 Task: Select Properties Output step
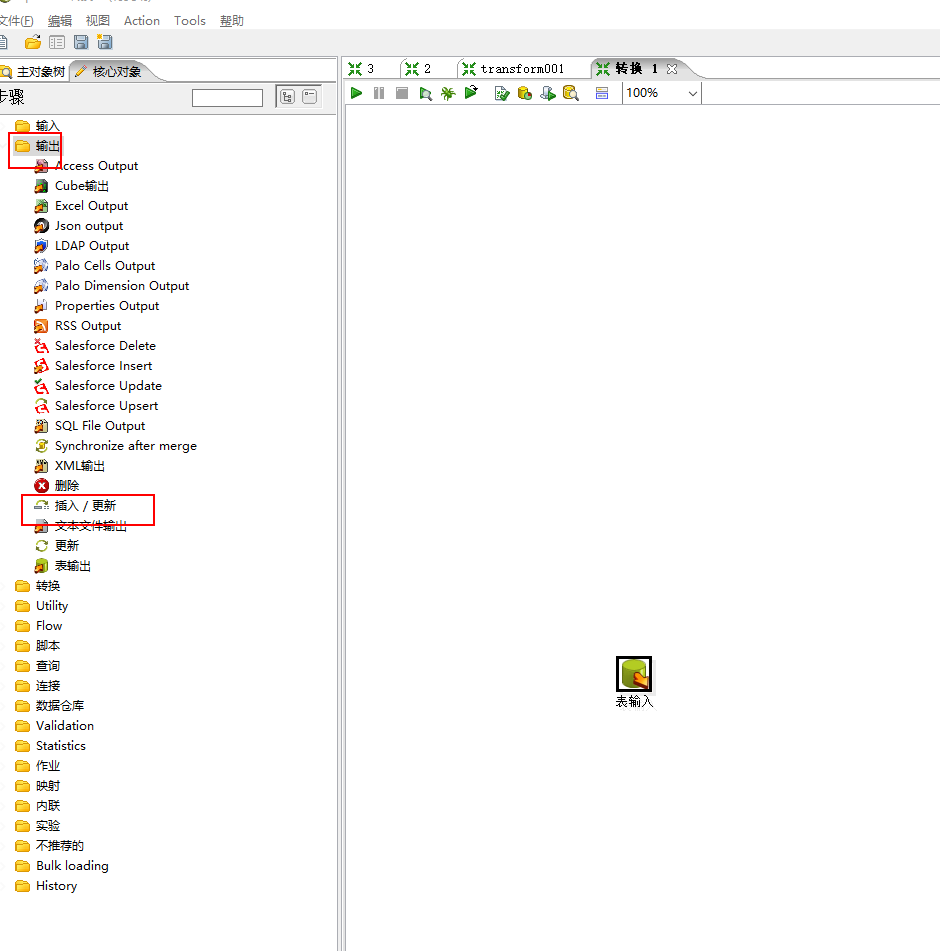coord(97,306)
